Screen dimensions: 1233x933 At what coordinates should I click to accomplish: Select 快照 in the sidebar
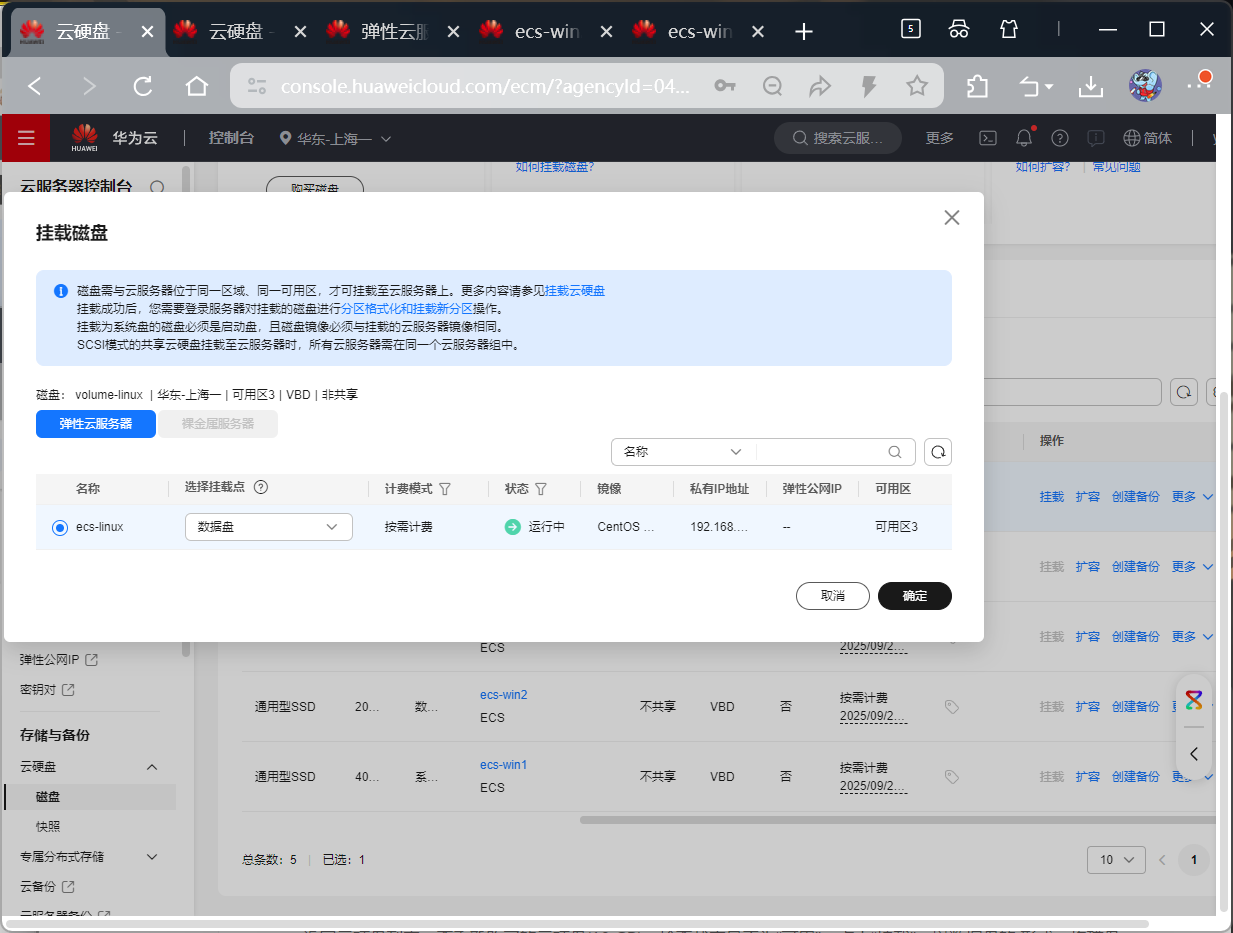(48, 827)
